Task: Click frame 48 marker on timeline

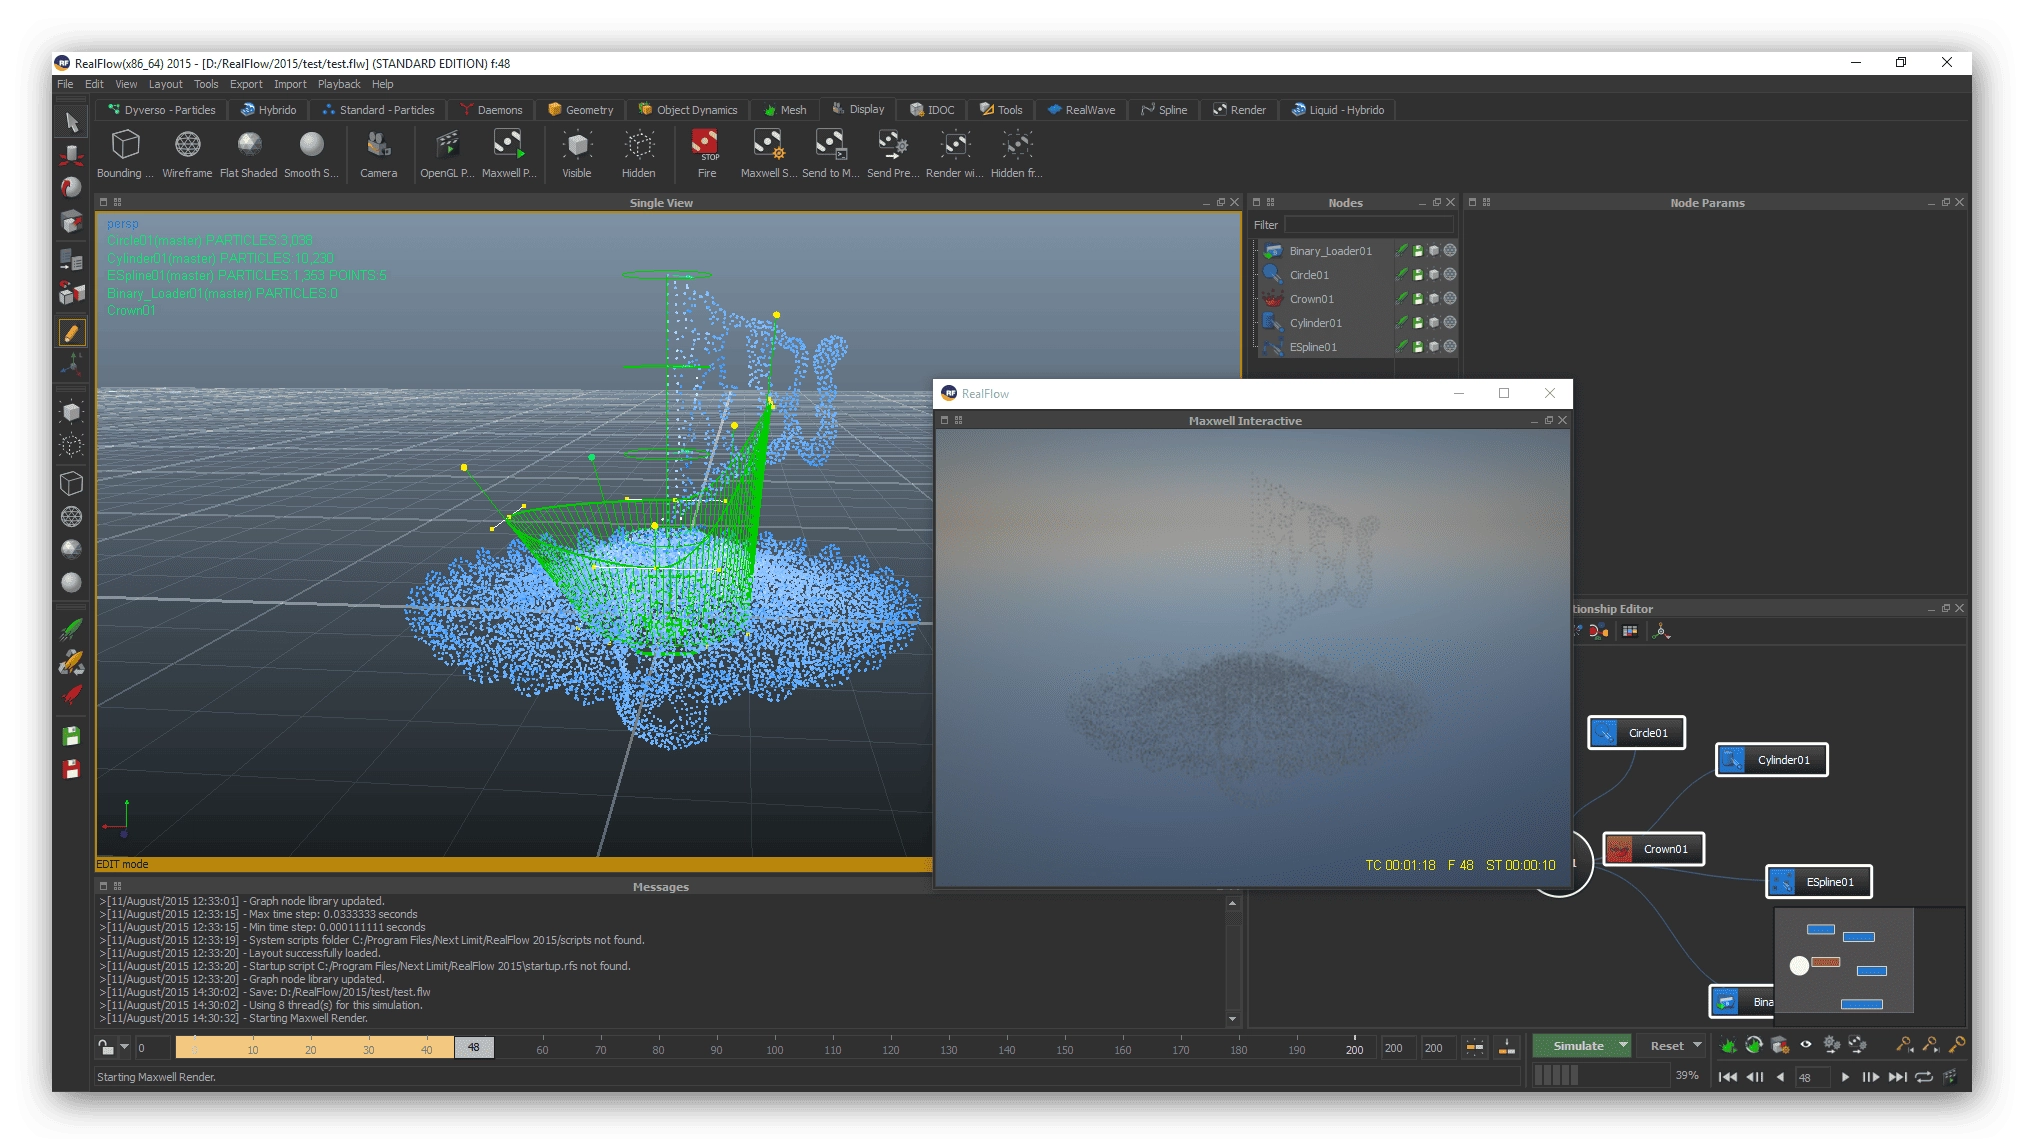Action: pos(474,1048)
